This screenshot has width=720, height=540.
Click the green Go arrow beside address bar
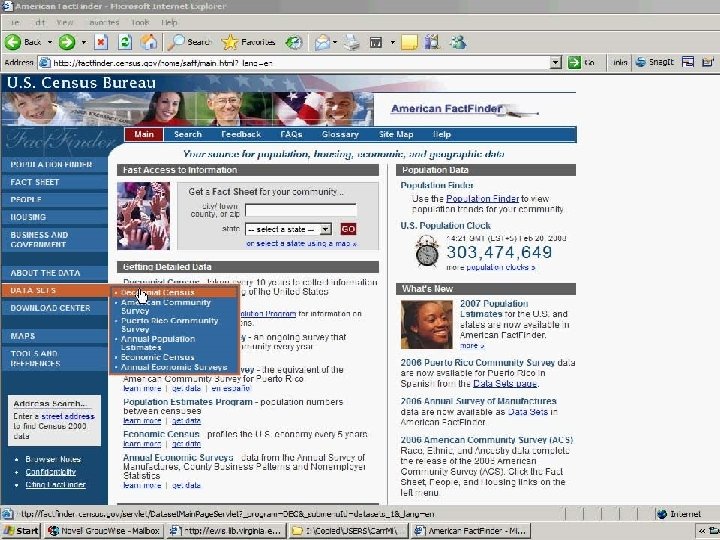pyautogui.click(x=574, y=62)
